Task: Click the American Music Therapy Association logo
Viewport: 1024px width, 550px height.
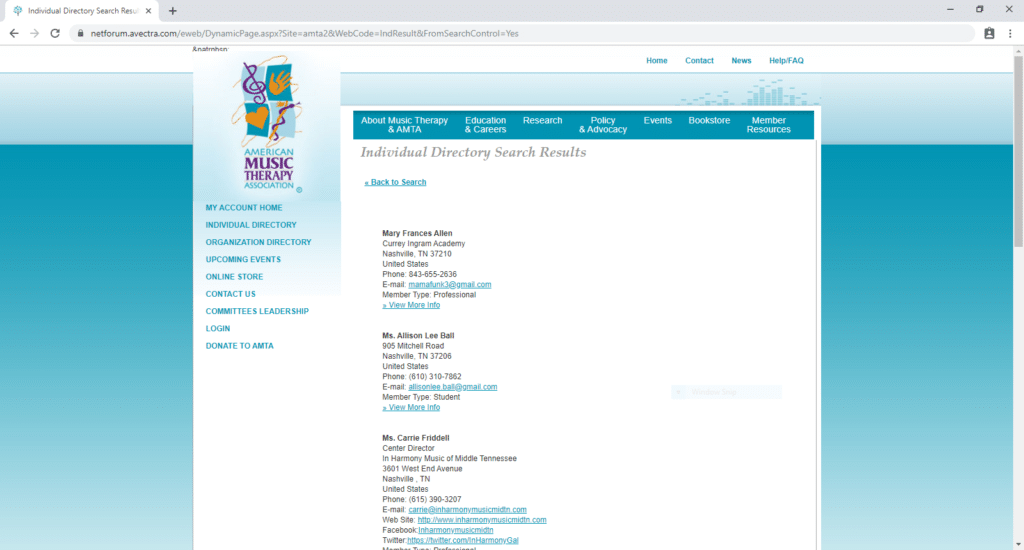Action: pyautogui.click(x=268, y=125)
